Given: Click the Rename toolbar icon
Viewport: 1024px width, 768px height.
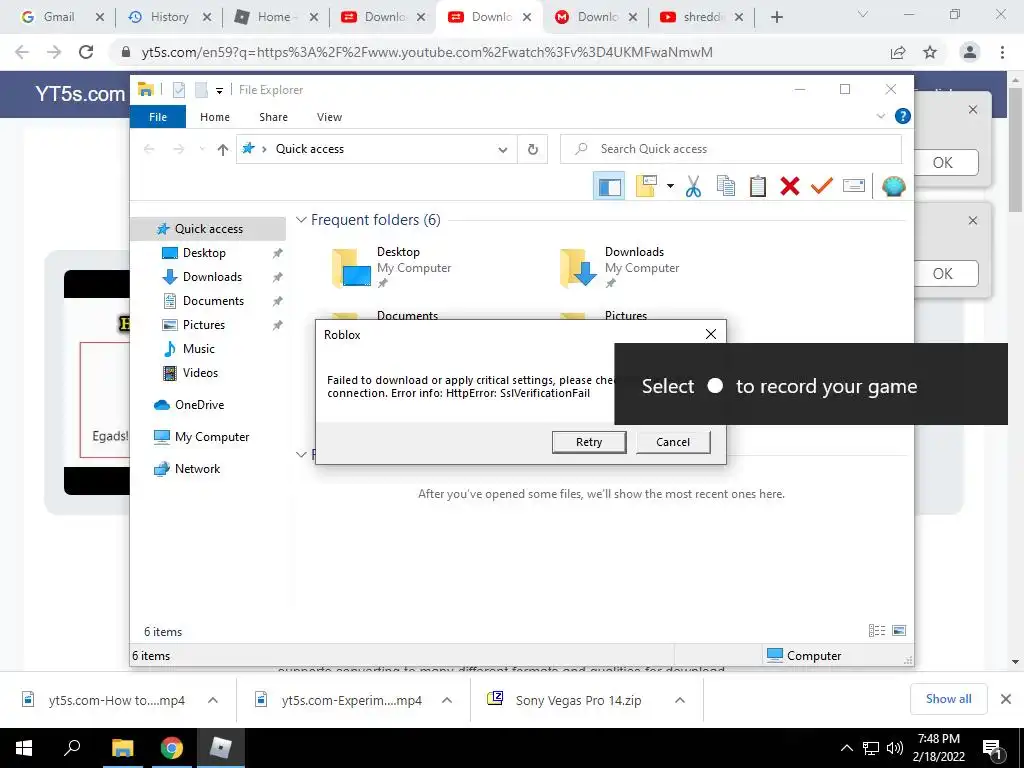Looking at the screenshot, I should [x=854, y=186].
